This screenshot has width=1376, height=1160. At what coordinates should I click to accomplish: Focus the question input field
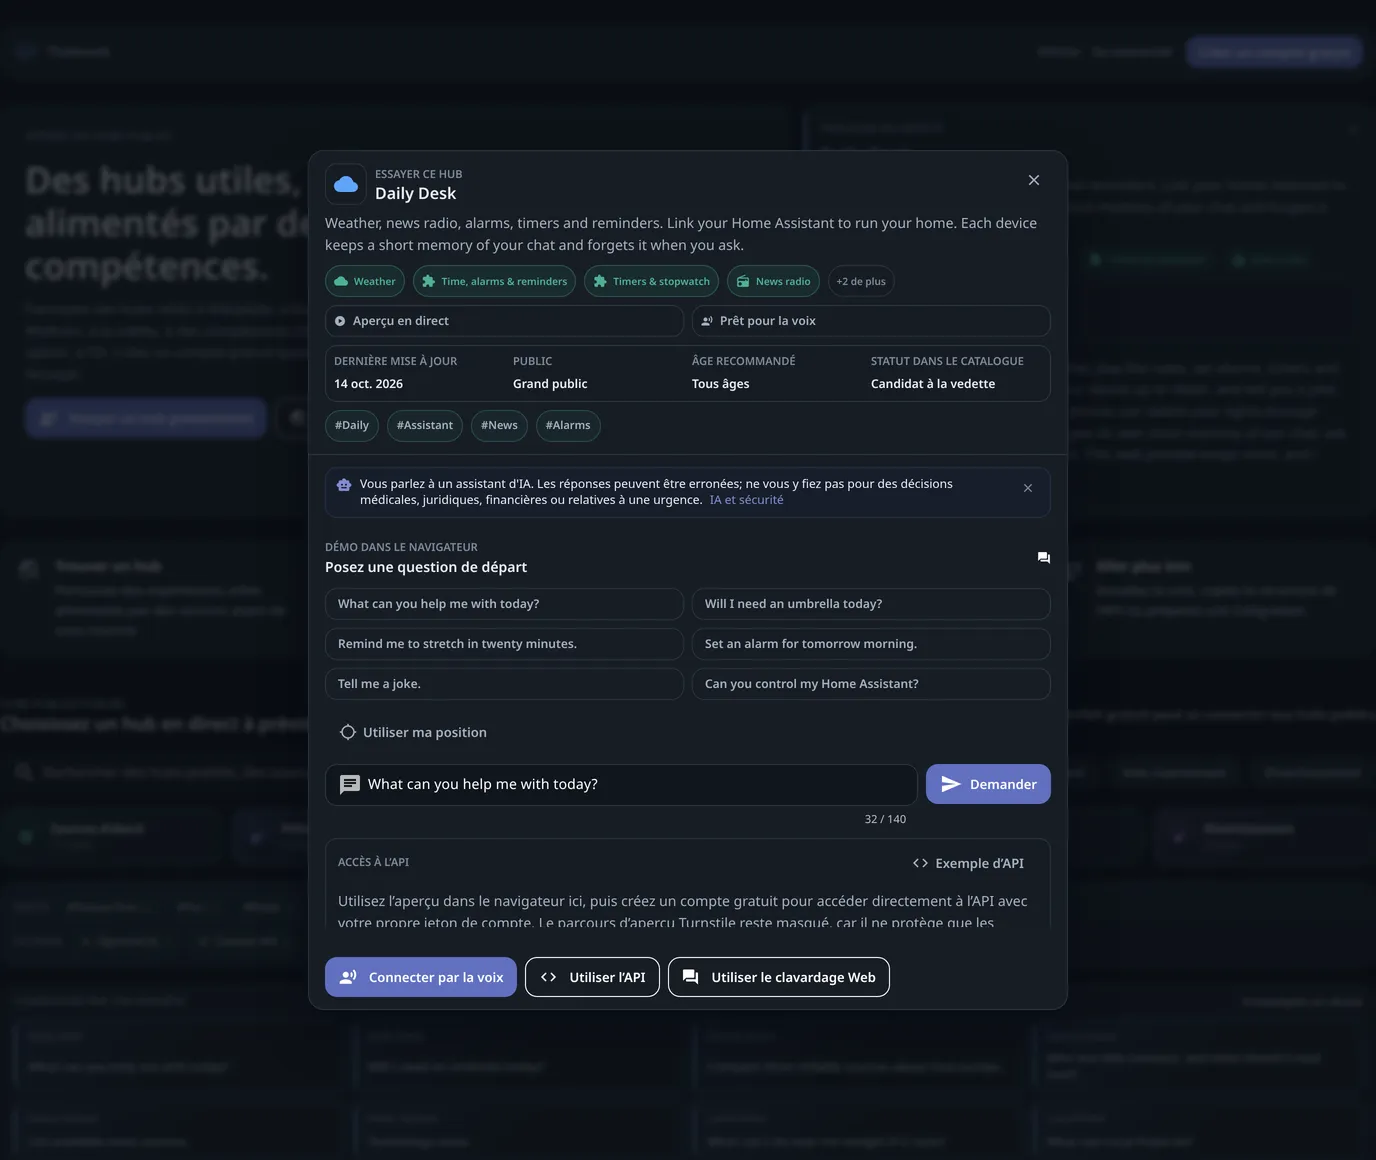(621, 784)
